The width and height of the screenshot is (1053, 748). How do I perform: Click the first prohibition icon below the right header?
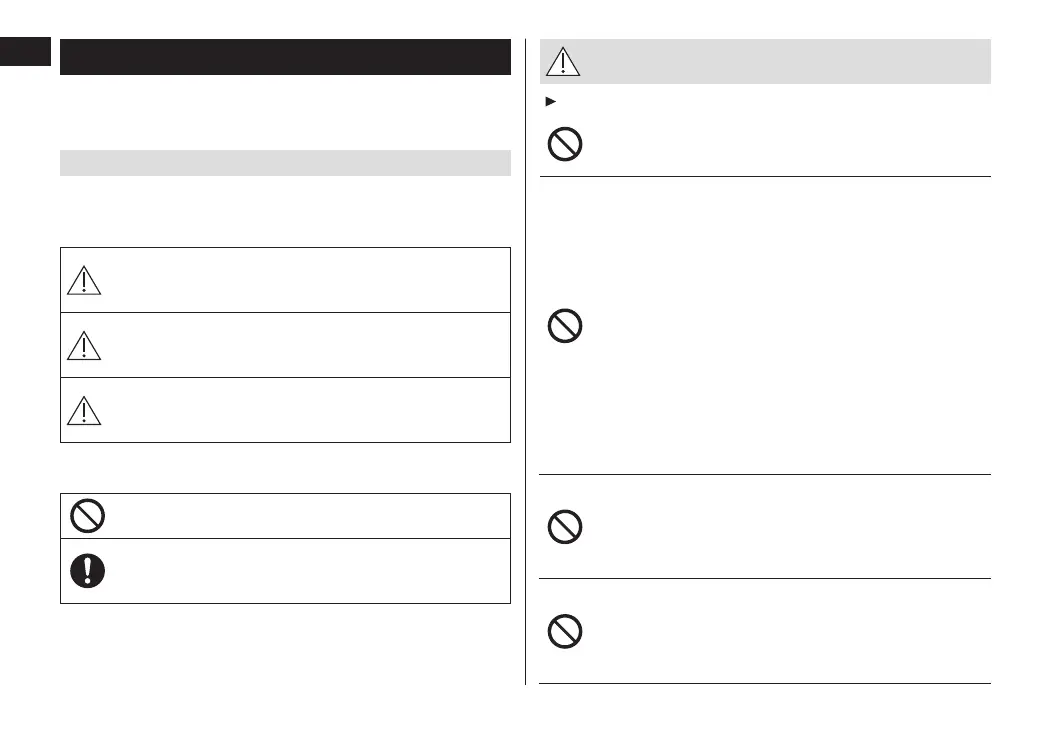pyautogui.click(x=566, y=145)
